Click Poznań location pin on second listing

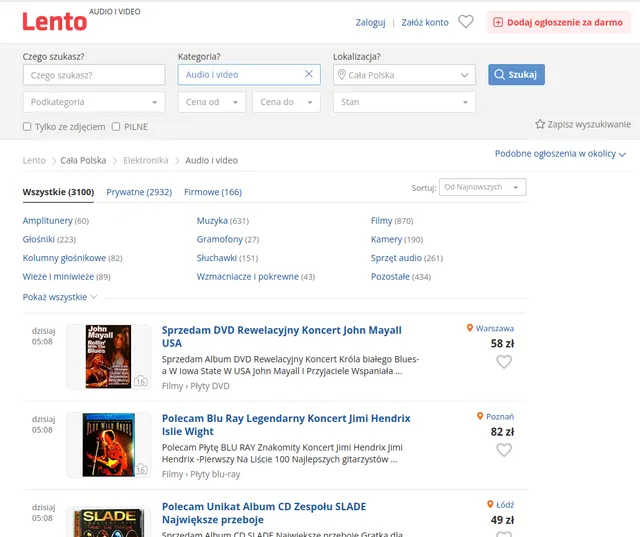point(481,416)
